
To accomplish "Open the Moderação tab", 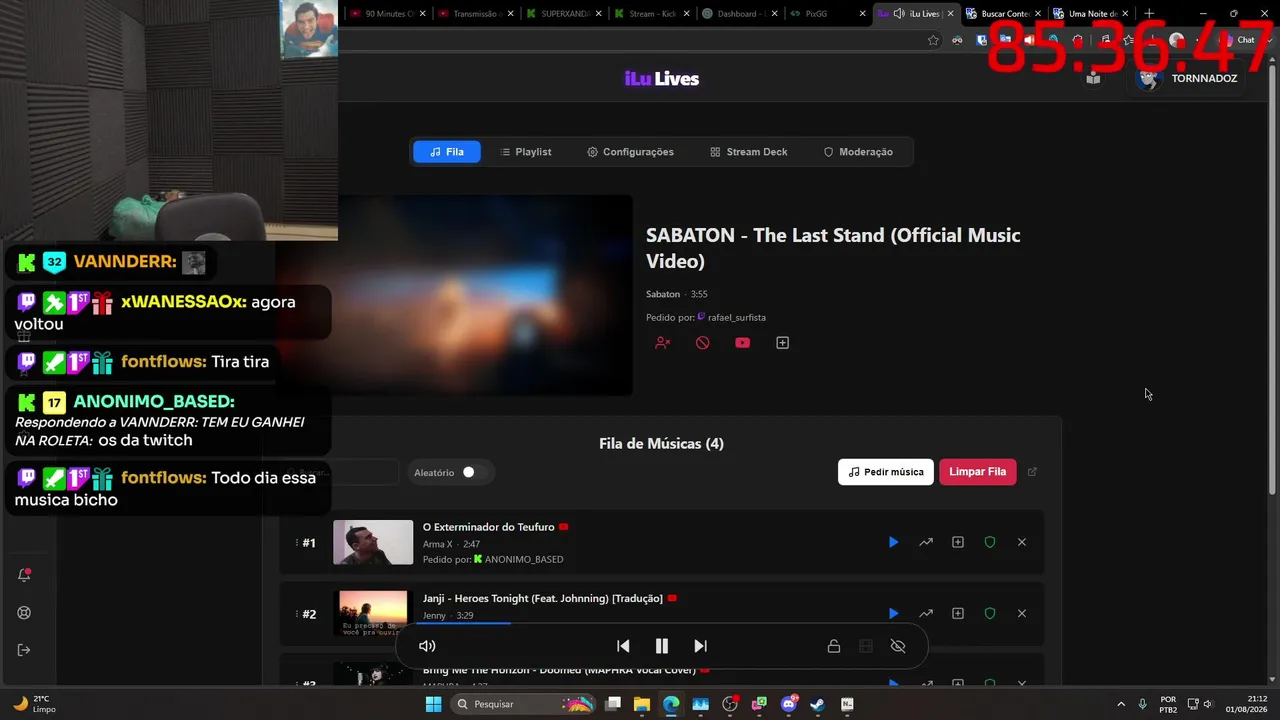I will coord(858,152).
